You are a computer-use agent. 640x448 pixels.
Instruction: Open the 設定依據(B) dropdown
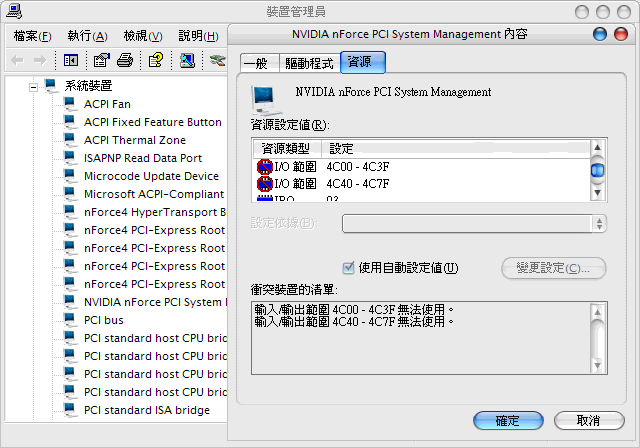pos(474,224)
